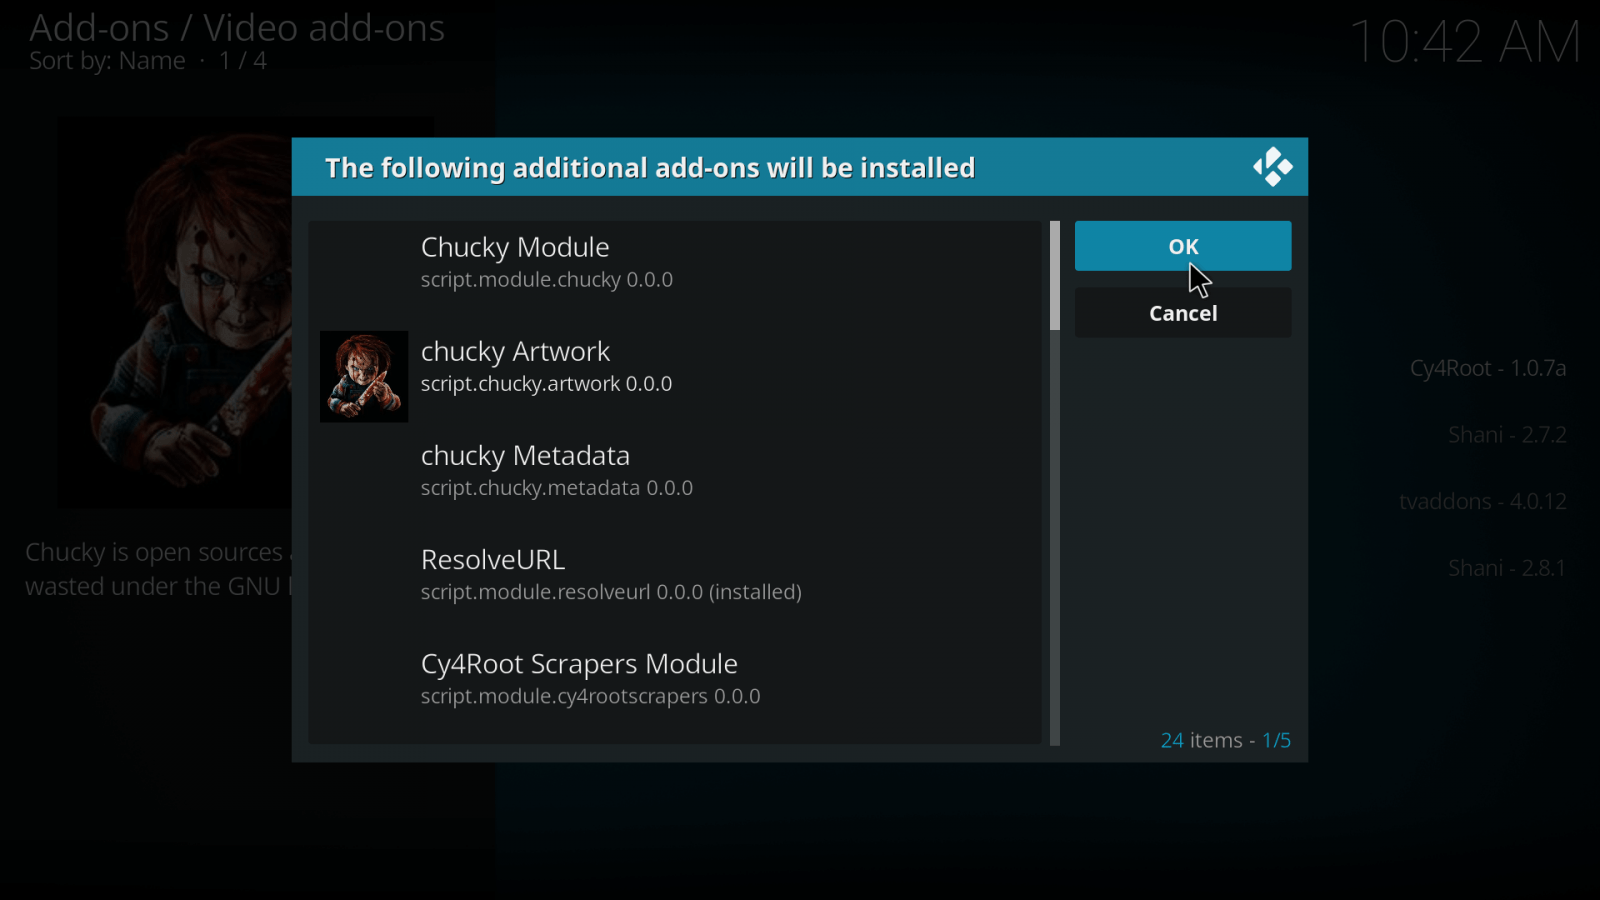Image resolution: width=1600 pixels, height=900 pixels.
Task: Click the 24 items page counter
Action: tap(1225, 740)
